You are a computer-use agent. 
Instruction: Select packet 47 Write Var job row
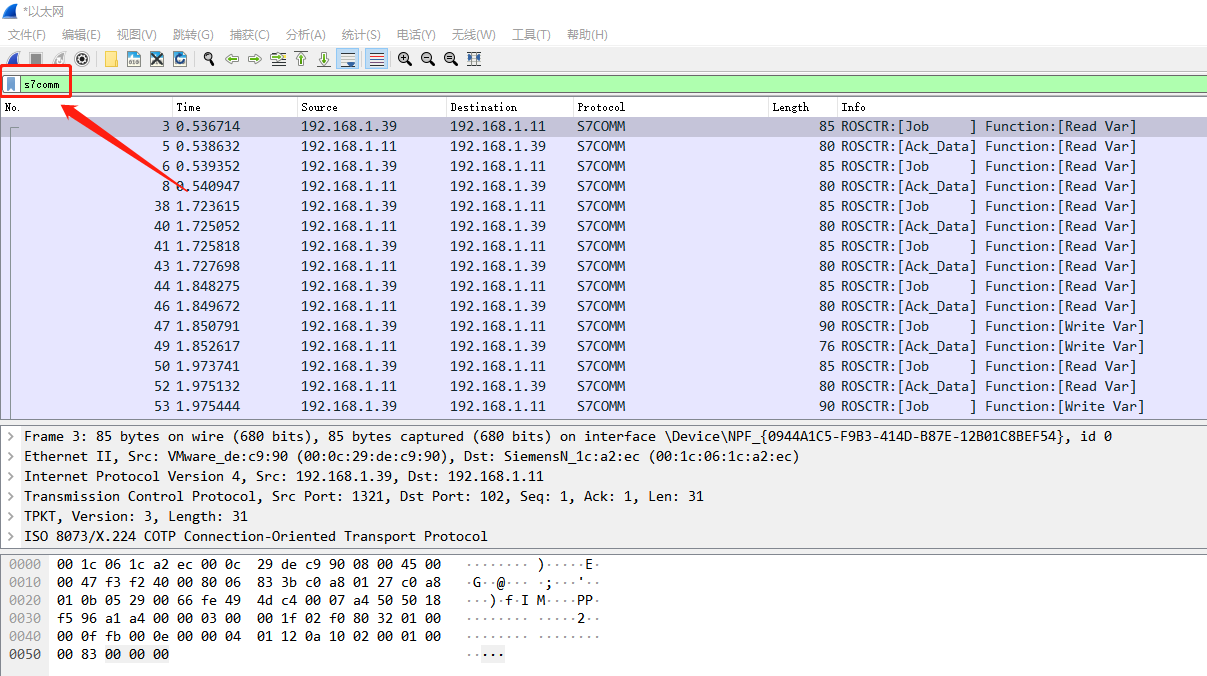pos(600,326)
